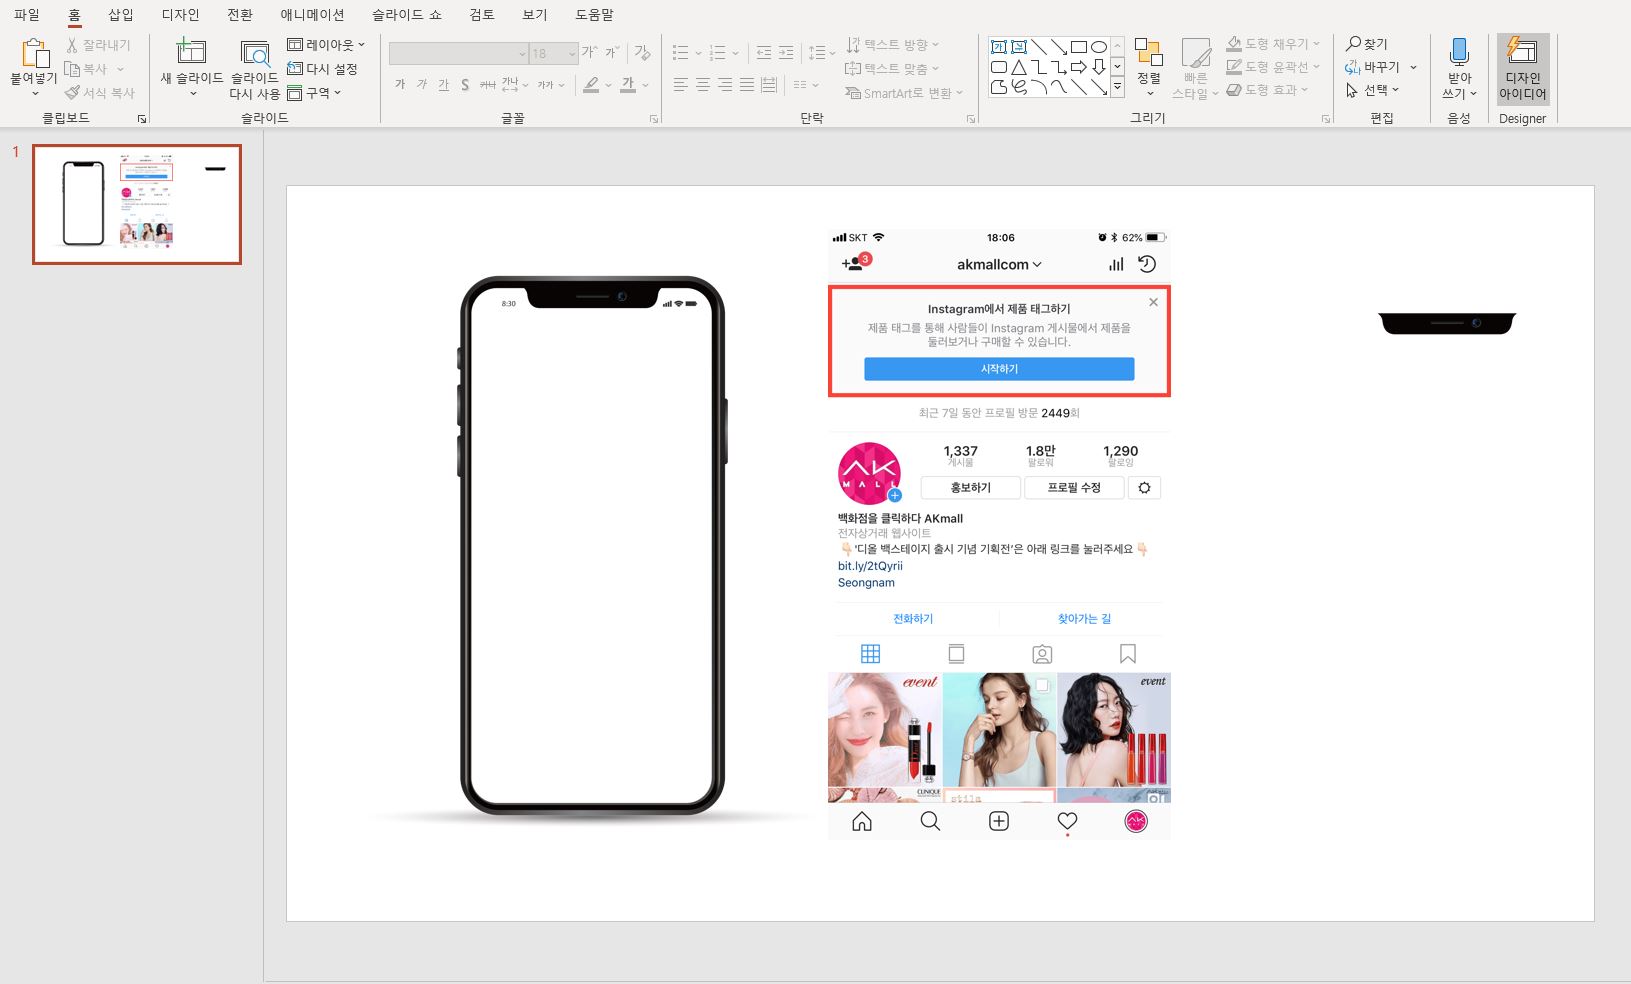This screenshot has width=1631, height=984.
Task: Expand the 구역 section dropdown
Action: (314, 93)
